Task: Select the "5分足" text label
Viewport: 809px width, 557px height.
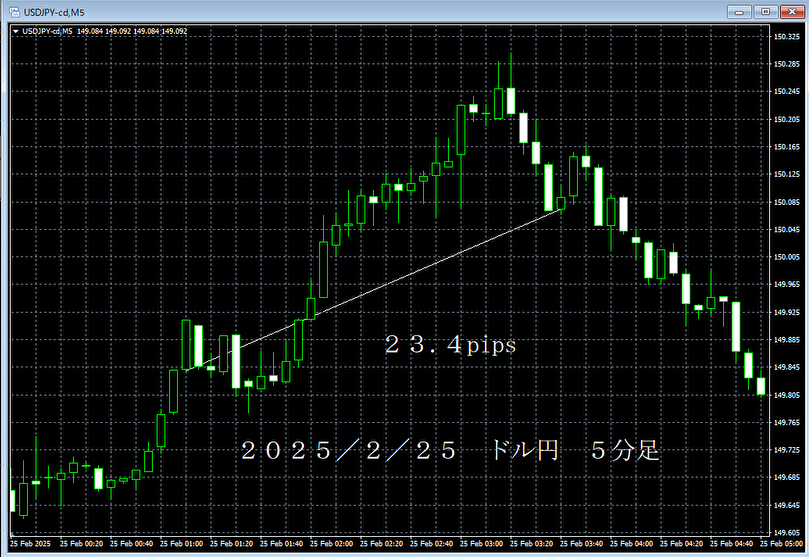Action: pyautogui.click(x=625, y=450)
